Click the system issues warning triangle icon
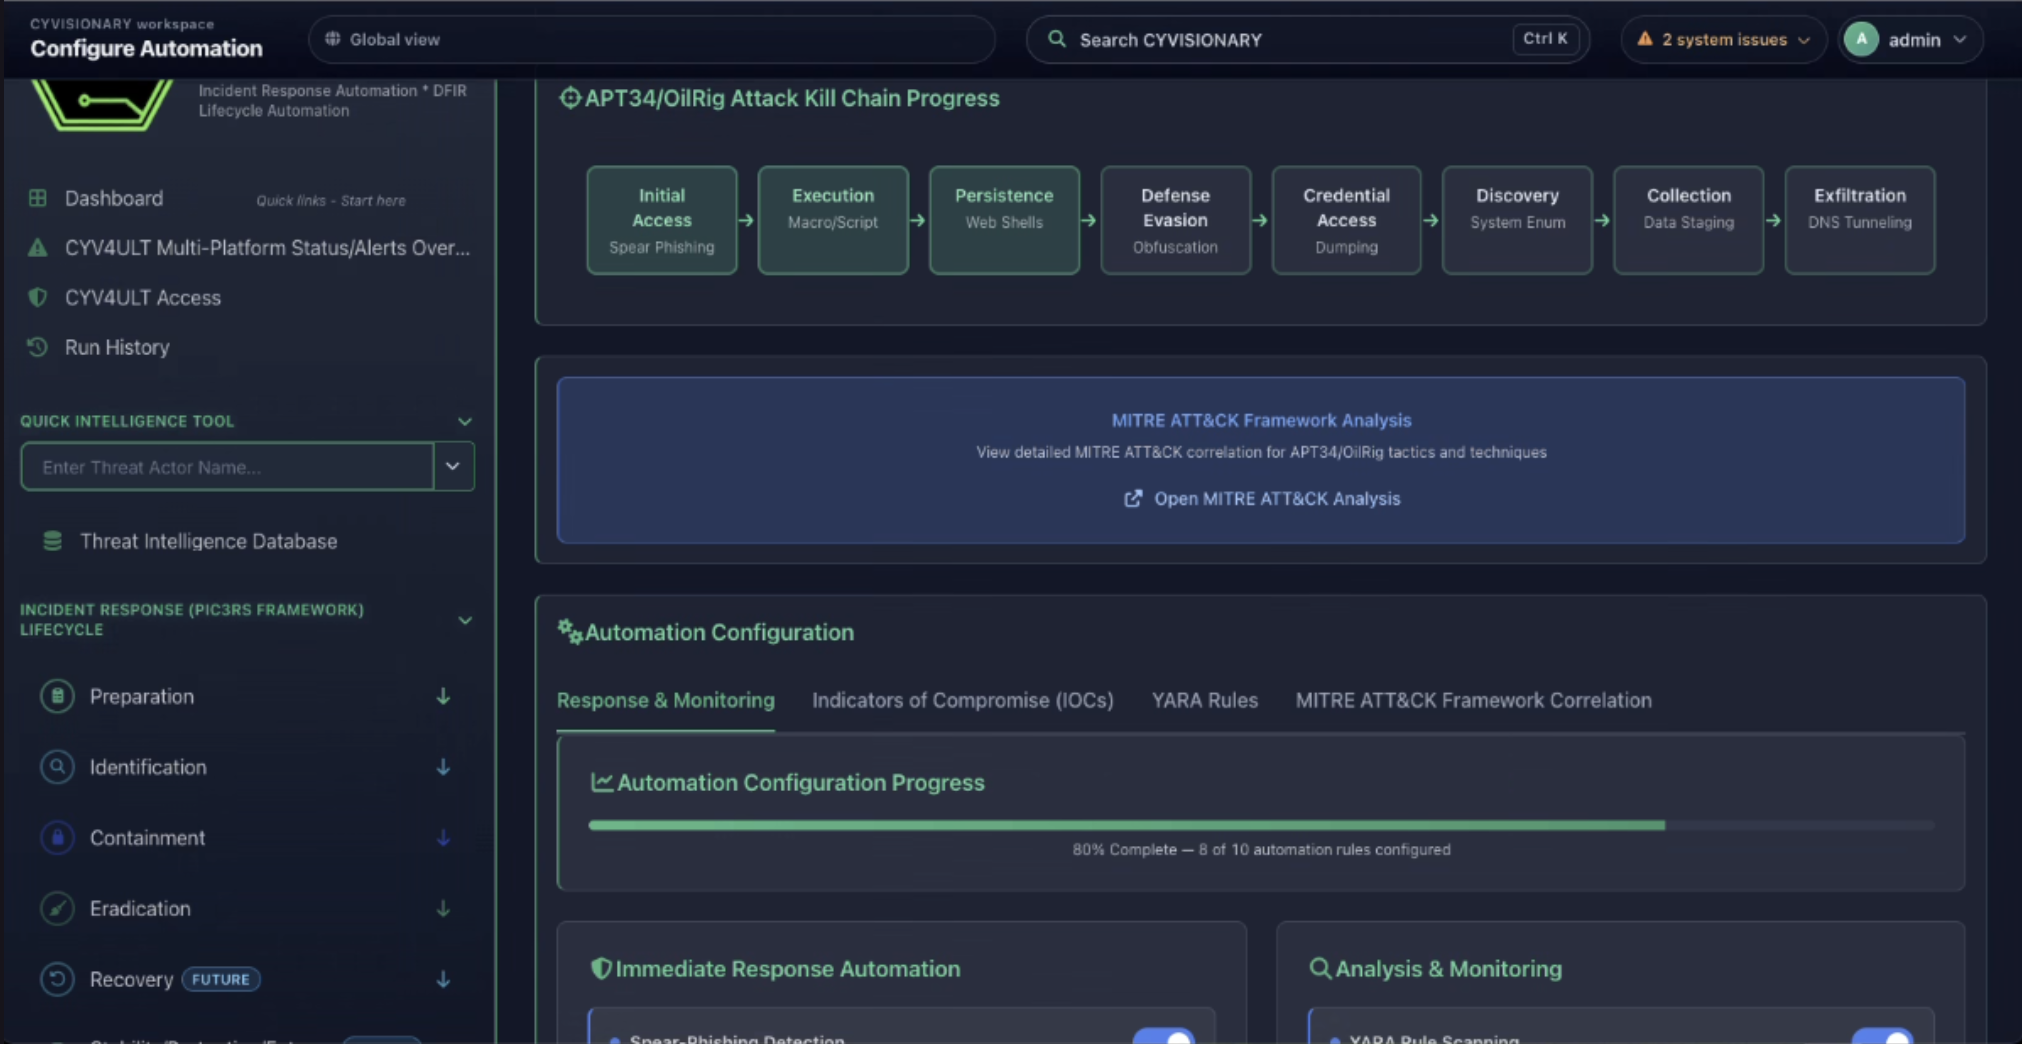This screenshot has width=2022, height=1044. 1645,39
